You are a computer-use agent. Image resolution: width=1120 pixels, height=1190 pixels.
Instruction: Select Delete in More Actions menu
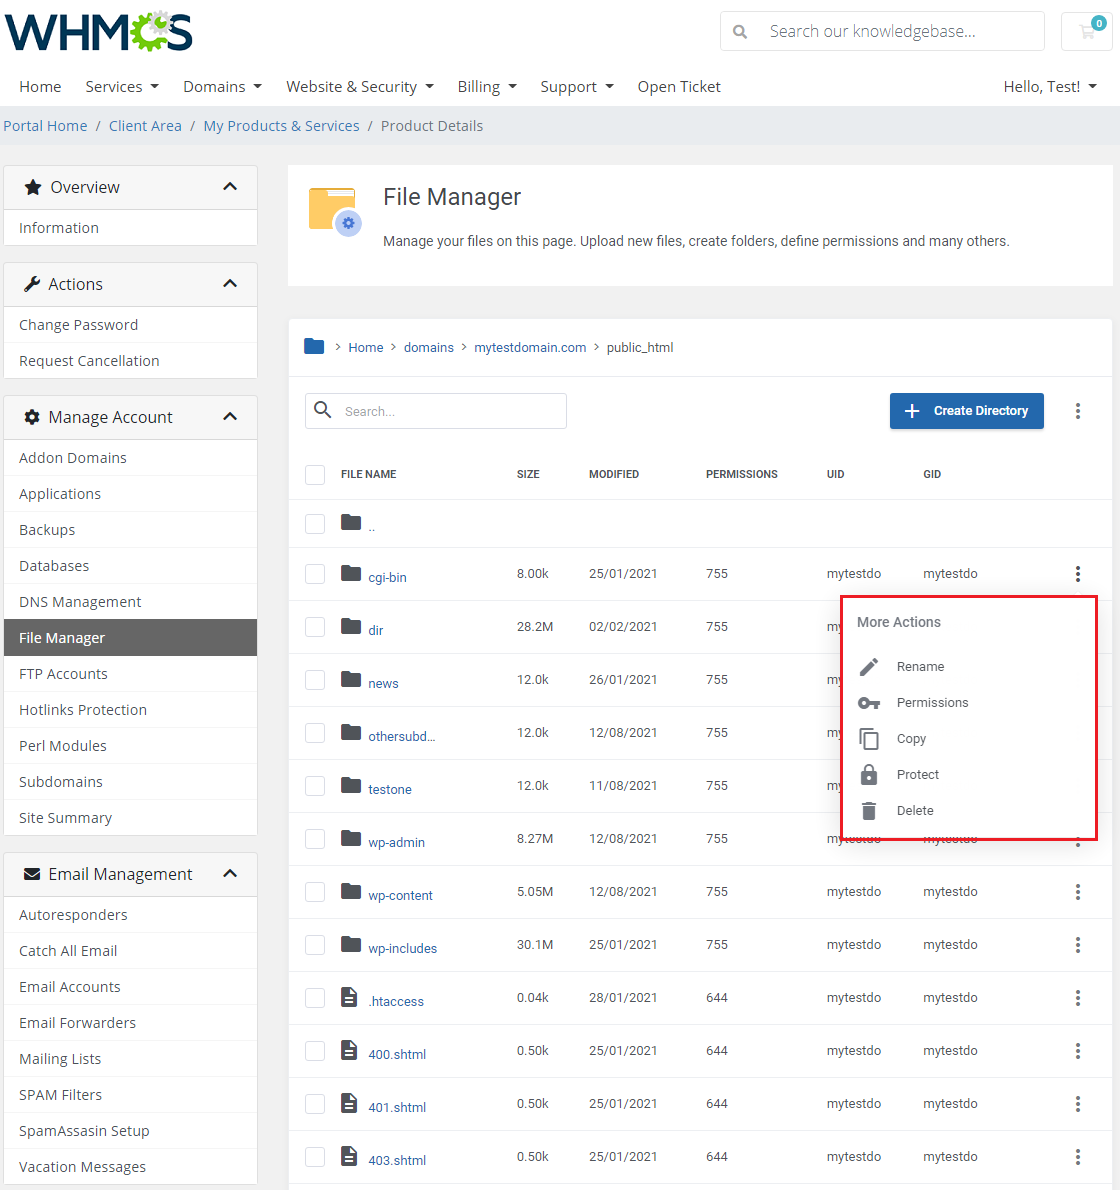[x=915, y=811]
